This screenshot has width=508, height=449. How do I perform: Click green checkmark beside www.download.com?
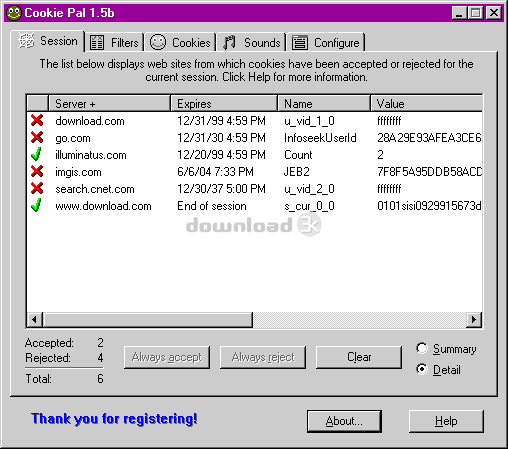[36, 205]
